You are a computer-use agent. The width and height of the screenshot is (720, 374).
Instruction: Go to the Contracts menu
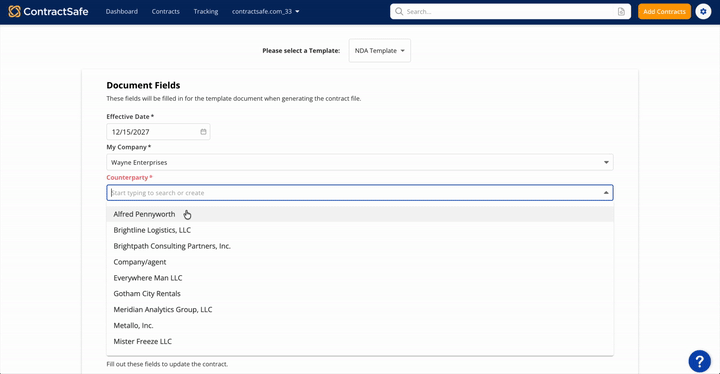(166, 11)
